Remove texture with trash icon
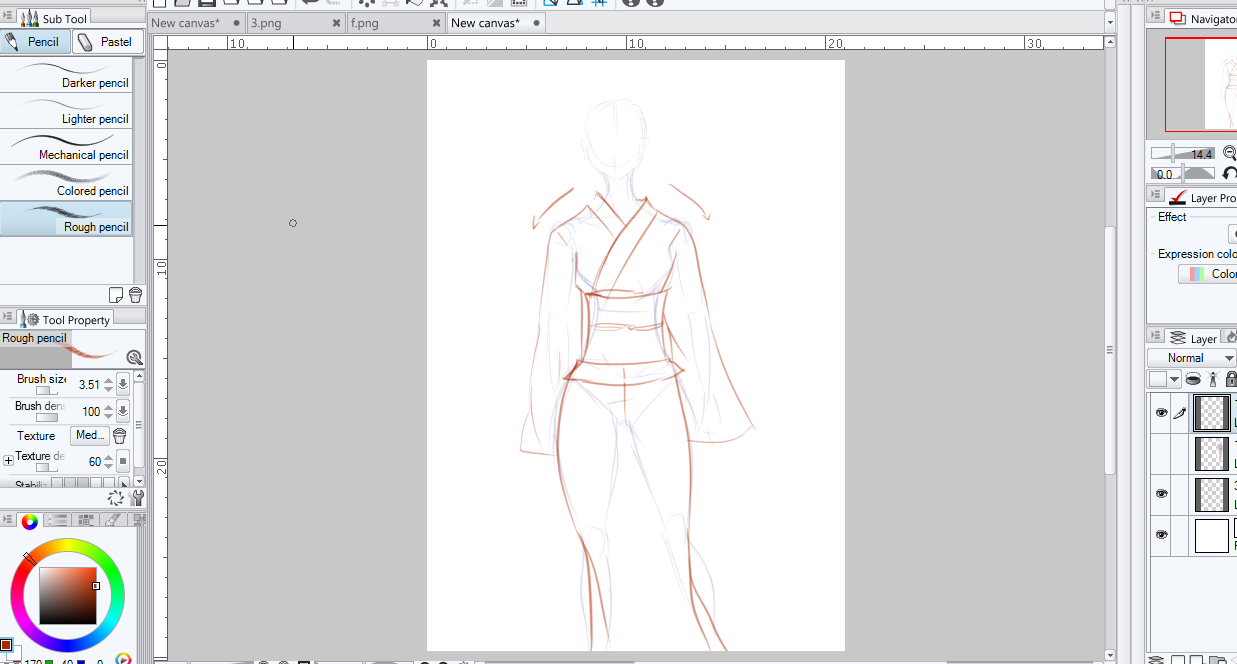The width and height of the screenshot is (1237, 664). tap(119, 435)
